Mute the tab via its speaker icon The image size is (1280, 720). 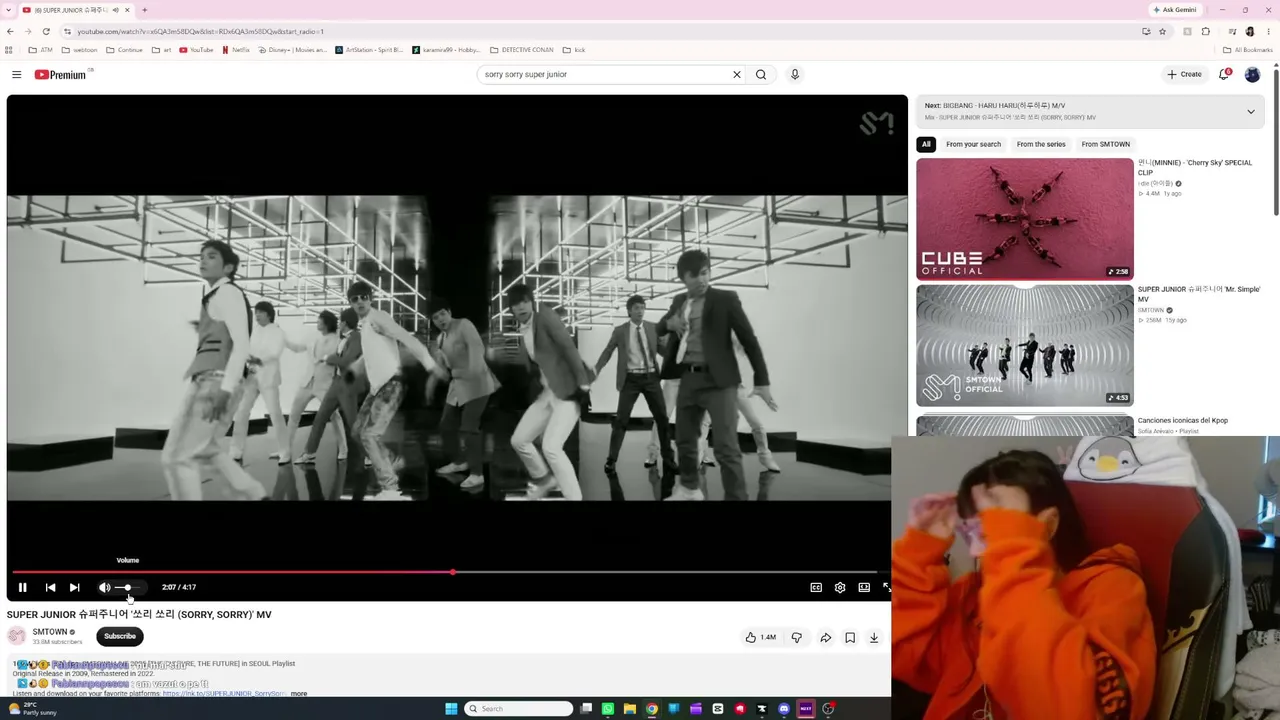pos(115,10)
